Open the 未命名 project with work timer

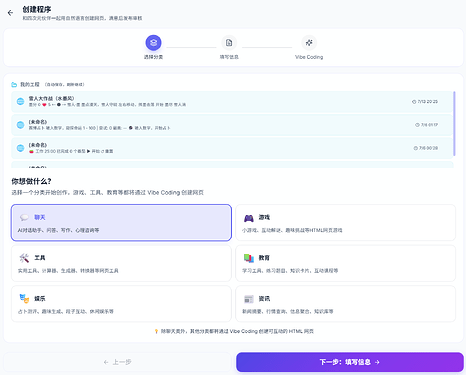coord(232,148)
